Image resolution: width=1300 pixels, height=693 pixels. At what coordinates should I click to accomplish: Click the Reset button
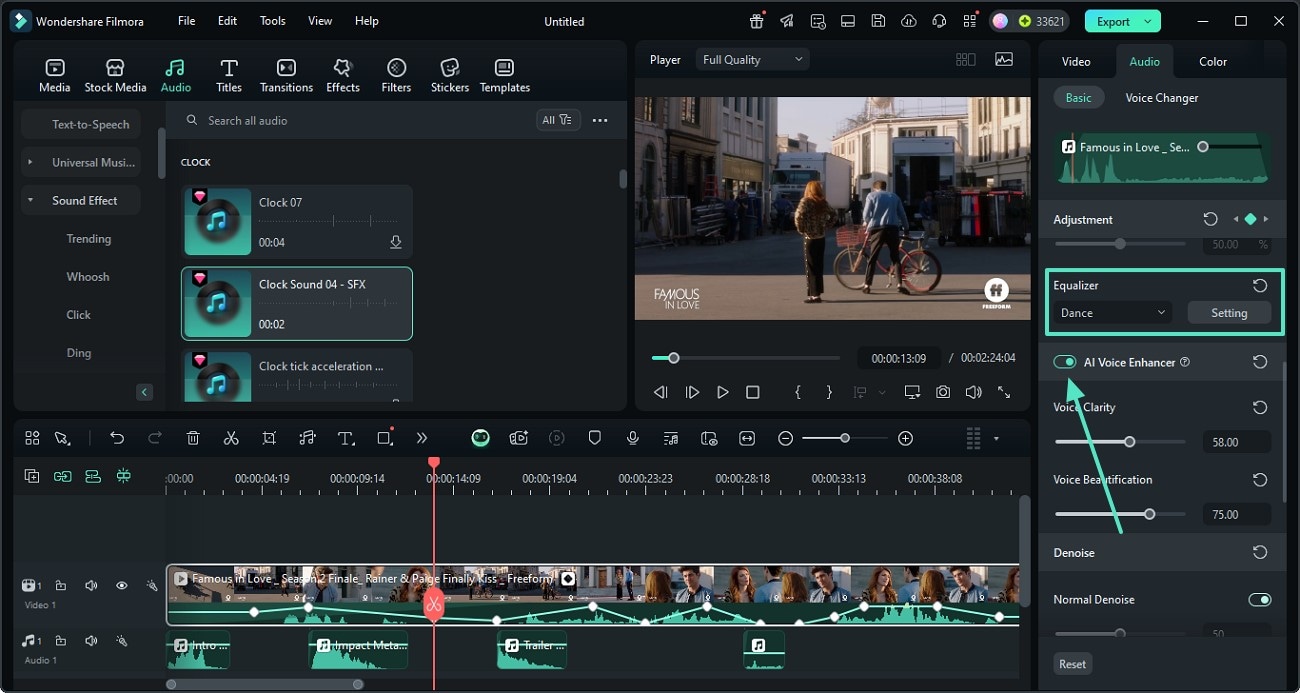coord(1073,664)
